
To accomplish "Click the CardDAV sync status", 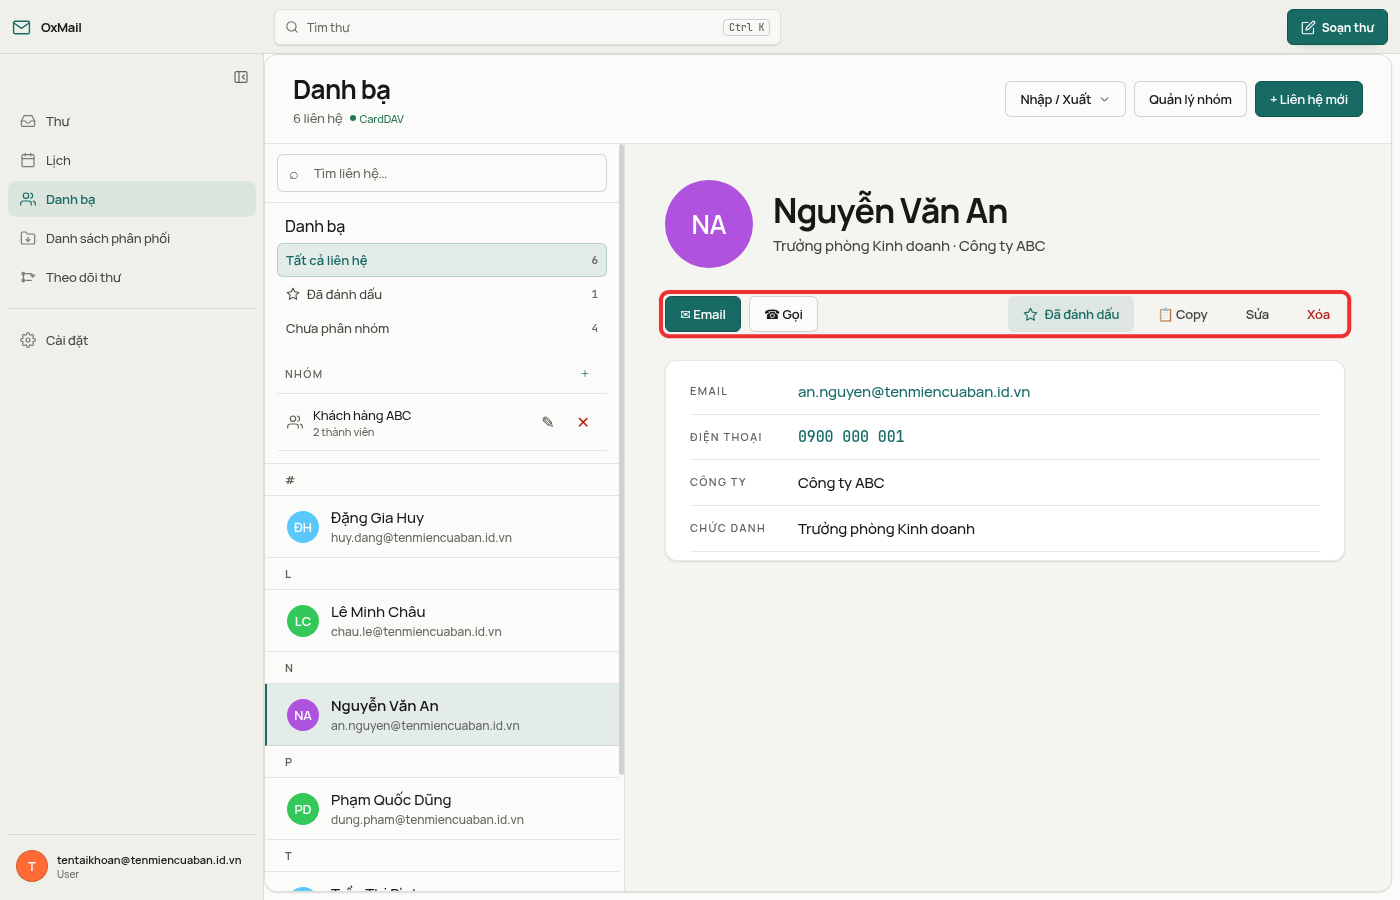I will [377, 119].
